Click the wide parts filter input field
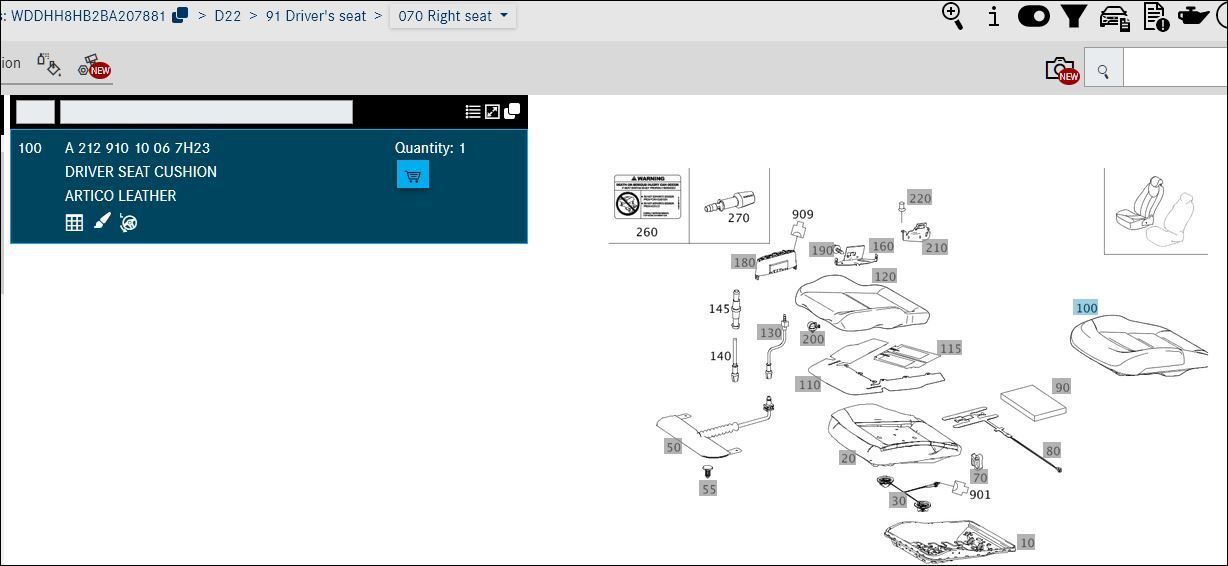Screen dimensions: 1228x566 point(206,112)
